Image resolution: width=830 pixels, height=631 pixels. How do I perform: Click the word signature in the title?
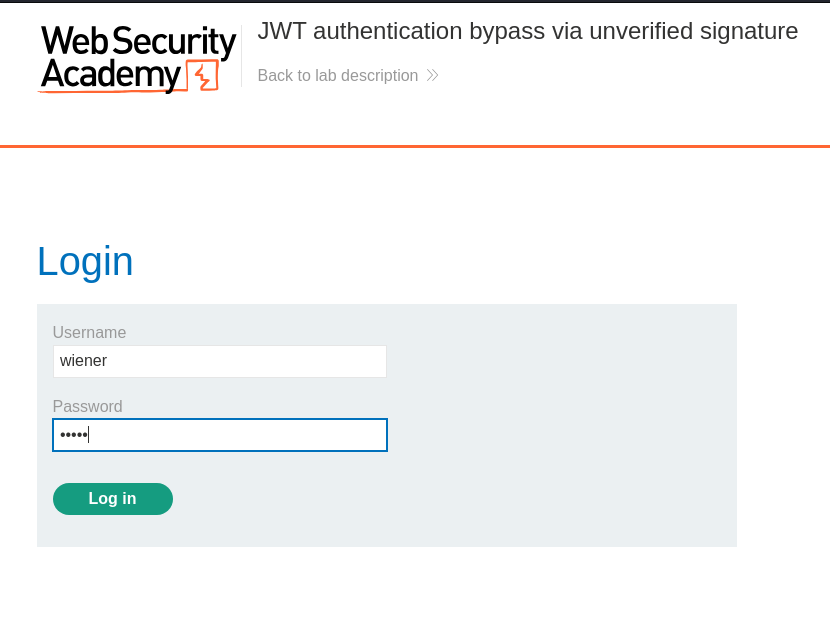tap(749, 31)
